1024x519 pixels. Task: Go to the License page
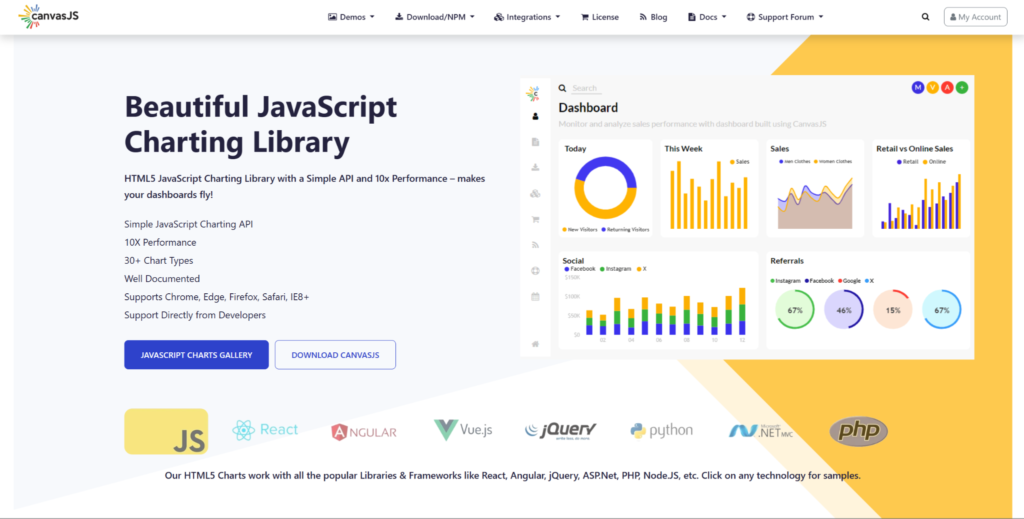click(600, 17)
